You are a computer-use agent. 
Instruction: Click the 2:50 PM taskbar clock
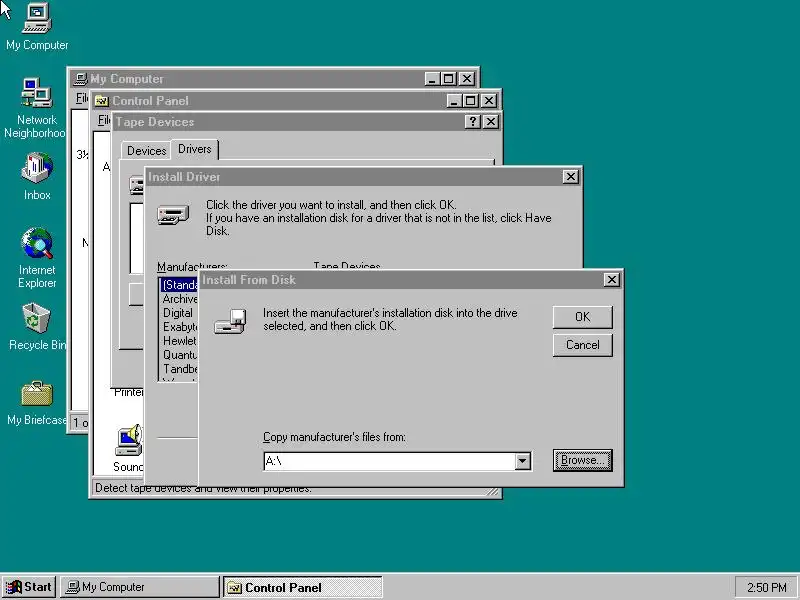[x=766, y=587]
